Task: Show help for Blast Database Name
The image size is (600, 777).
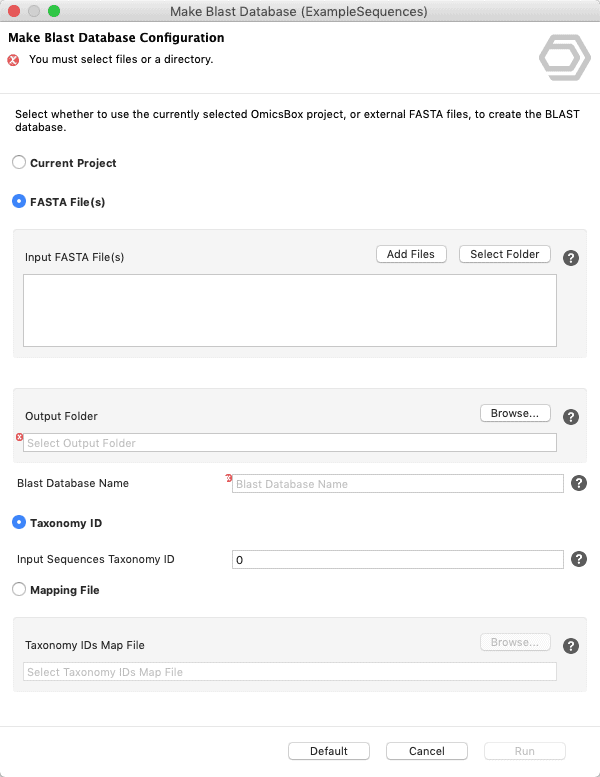Action: [579, 483]
